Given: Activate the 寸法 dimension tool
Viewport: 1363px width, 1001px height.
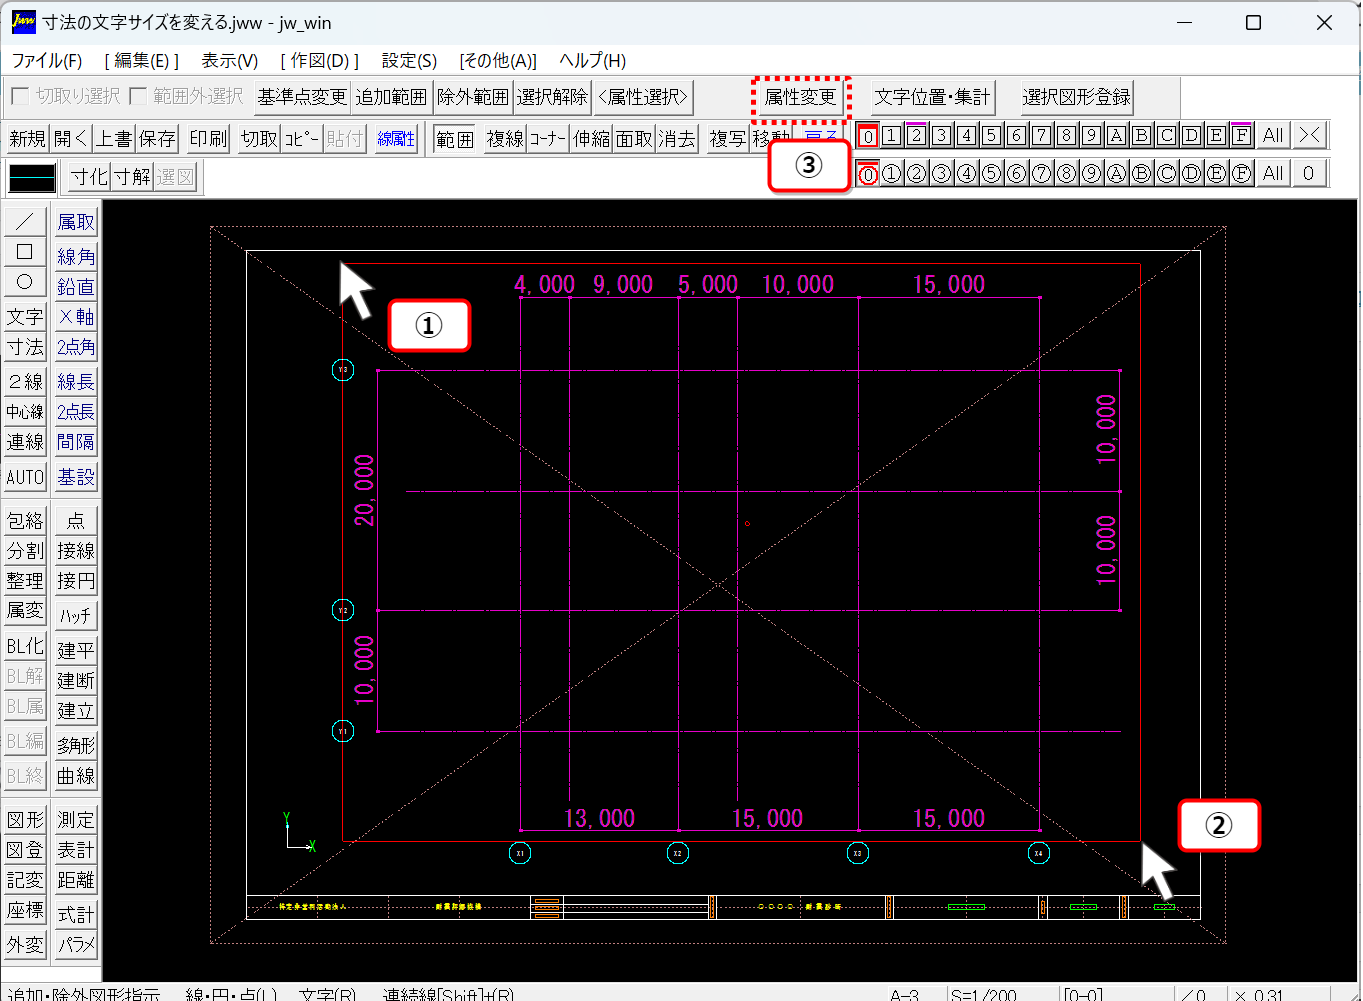Looking at the screenshot, I should point(25,347).
